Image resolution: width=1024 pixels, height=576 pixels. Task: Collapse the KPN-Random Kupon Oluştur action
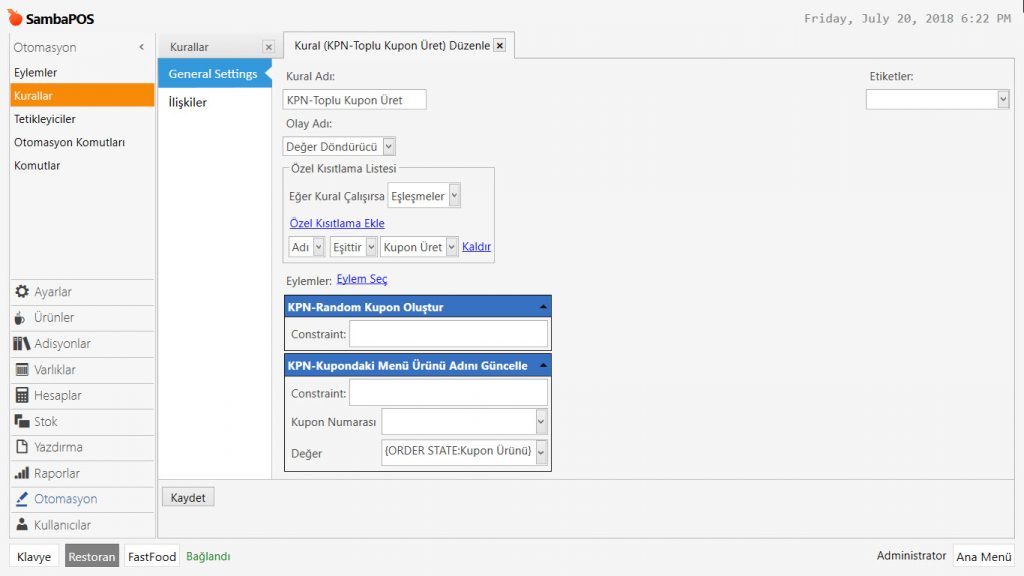(x=542, y=307)
